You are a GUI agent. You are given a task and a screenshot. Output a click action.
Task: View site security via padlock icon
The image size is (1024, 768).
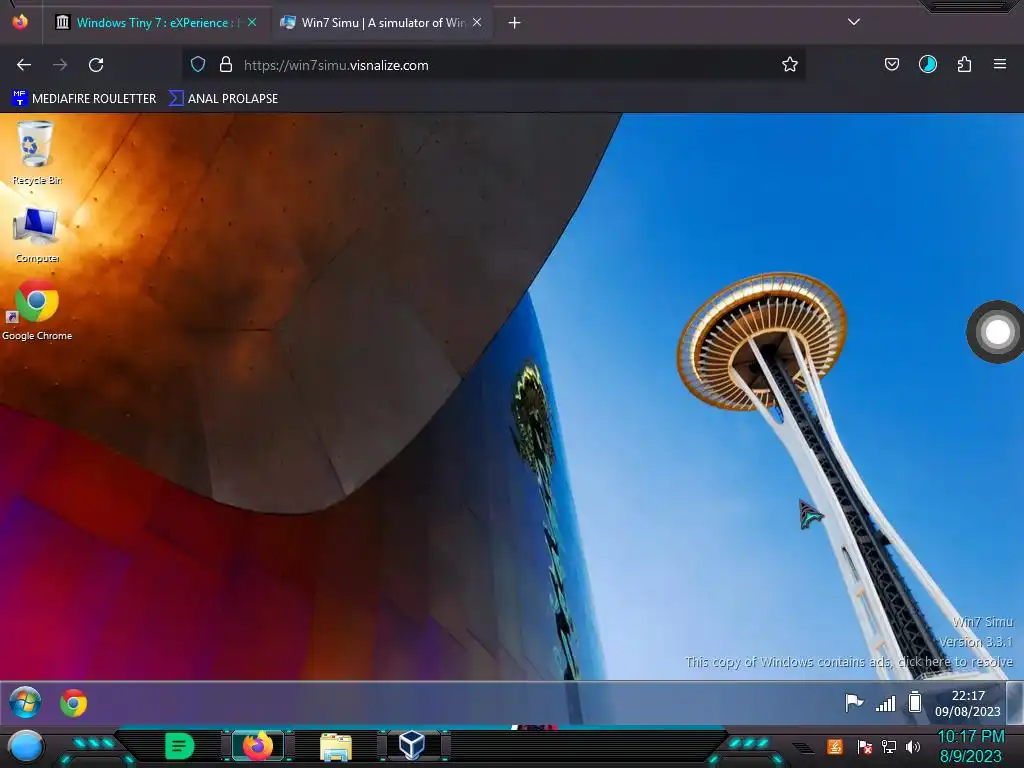click(226, 64)
